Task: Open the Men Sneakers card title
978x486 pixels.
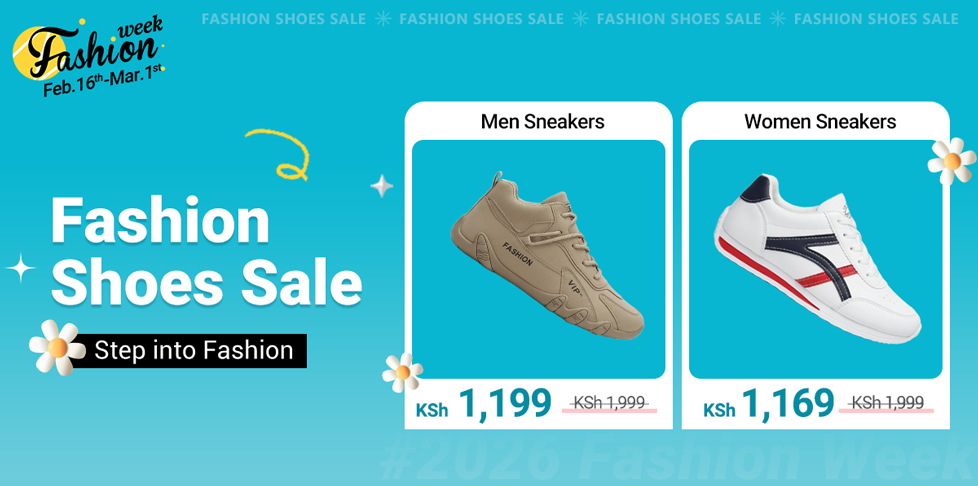Action: (542, 122)
